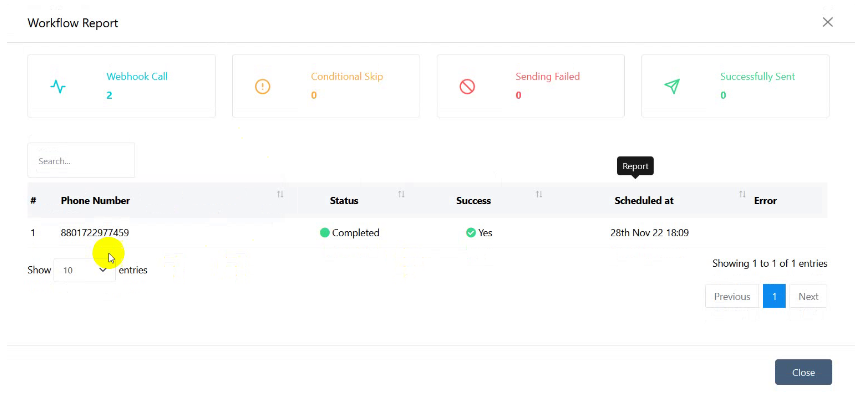This screenshot has height=396, width=857.
Task: Focus the Search input field
Action: point(81,161)
